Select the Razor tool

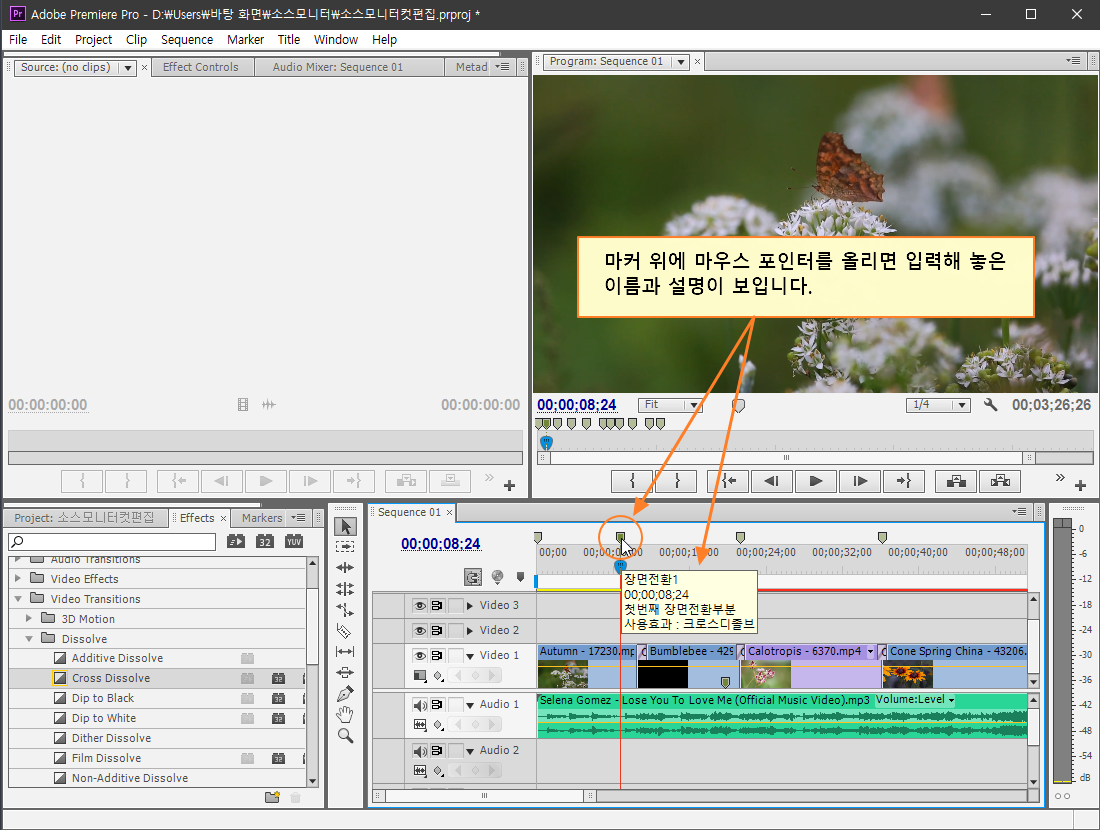(x=345, y=631)
